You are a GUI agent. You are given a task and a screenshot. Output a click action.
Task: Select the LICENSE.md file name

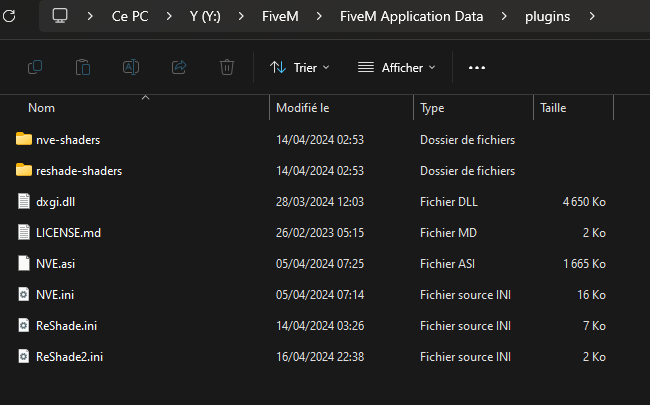click(x=68, y=233)
